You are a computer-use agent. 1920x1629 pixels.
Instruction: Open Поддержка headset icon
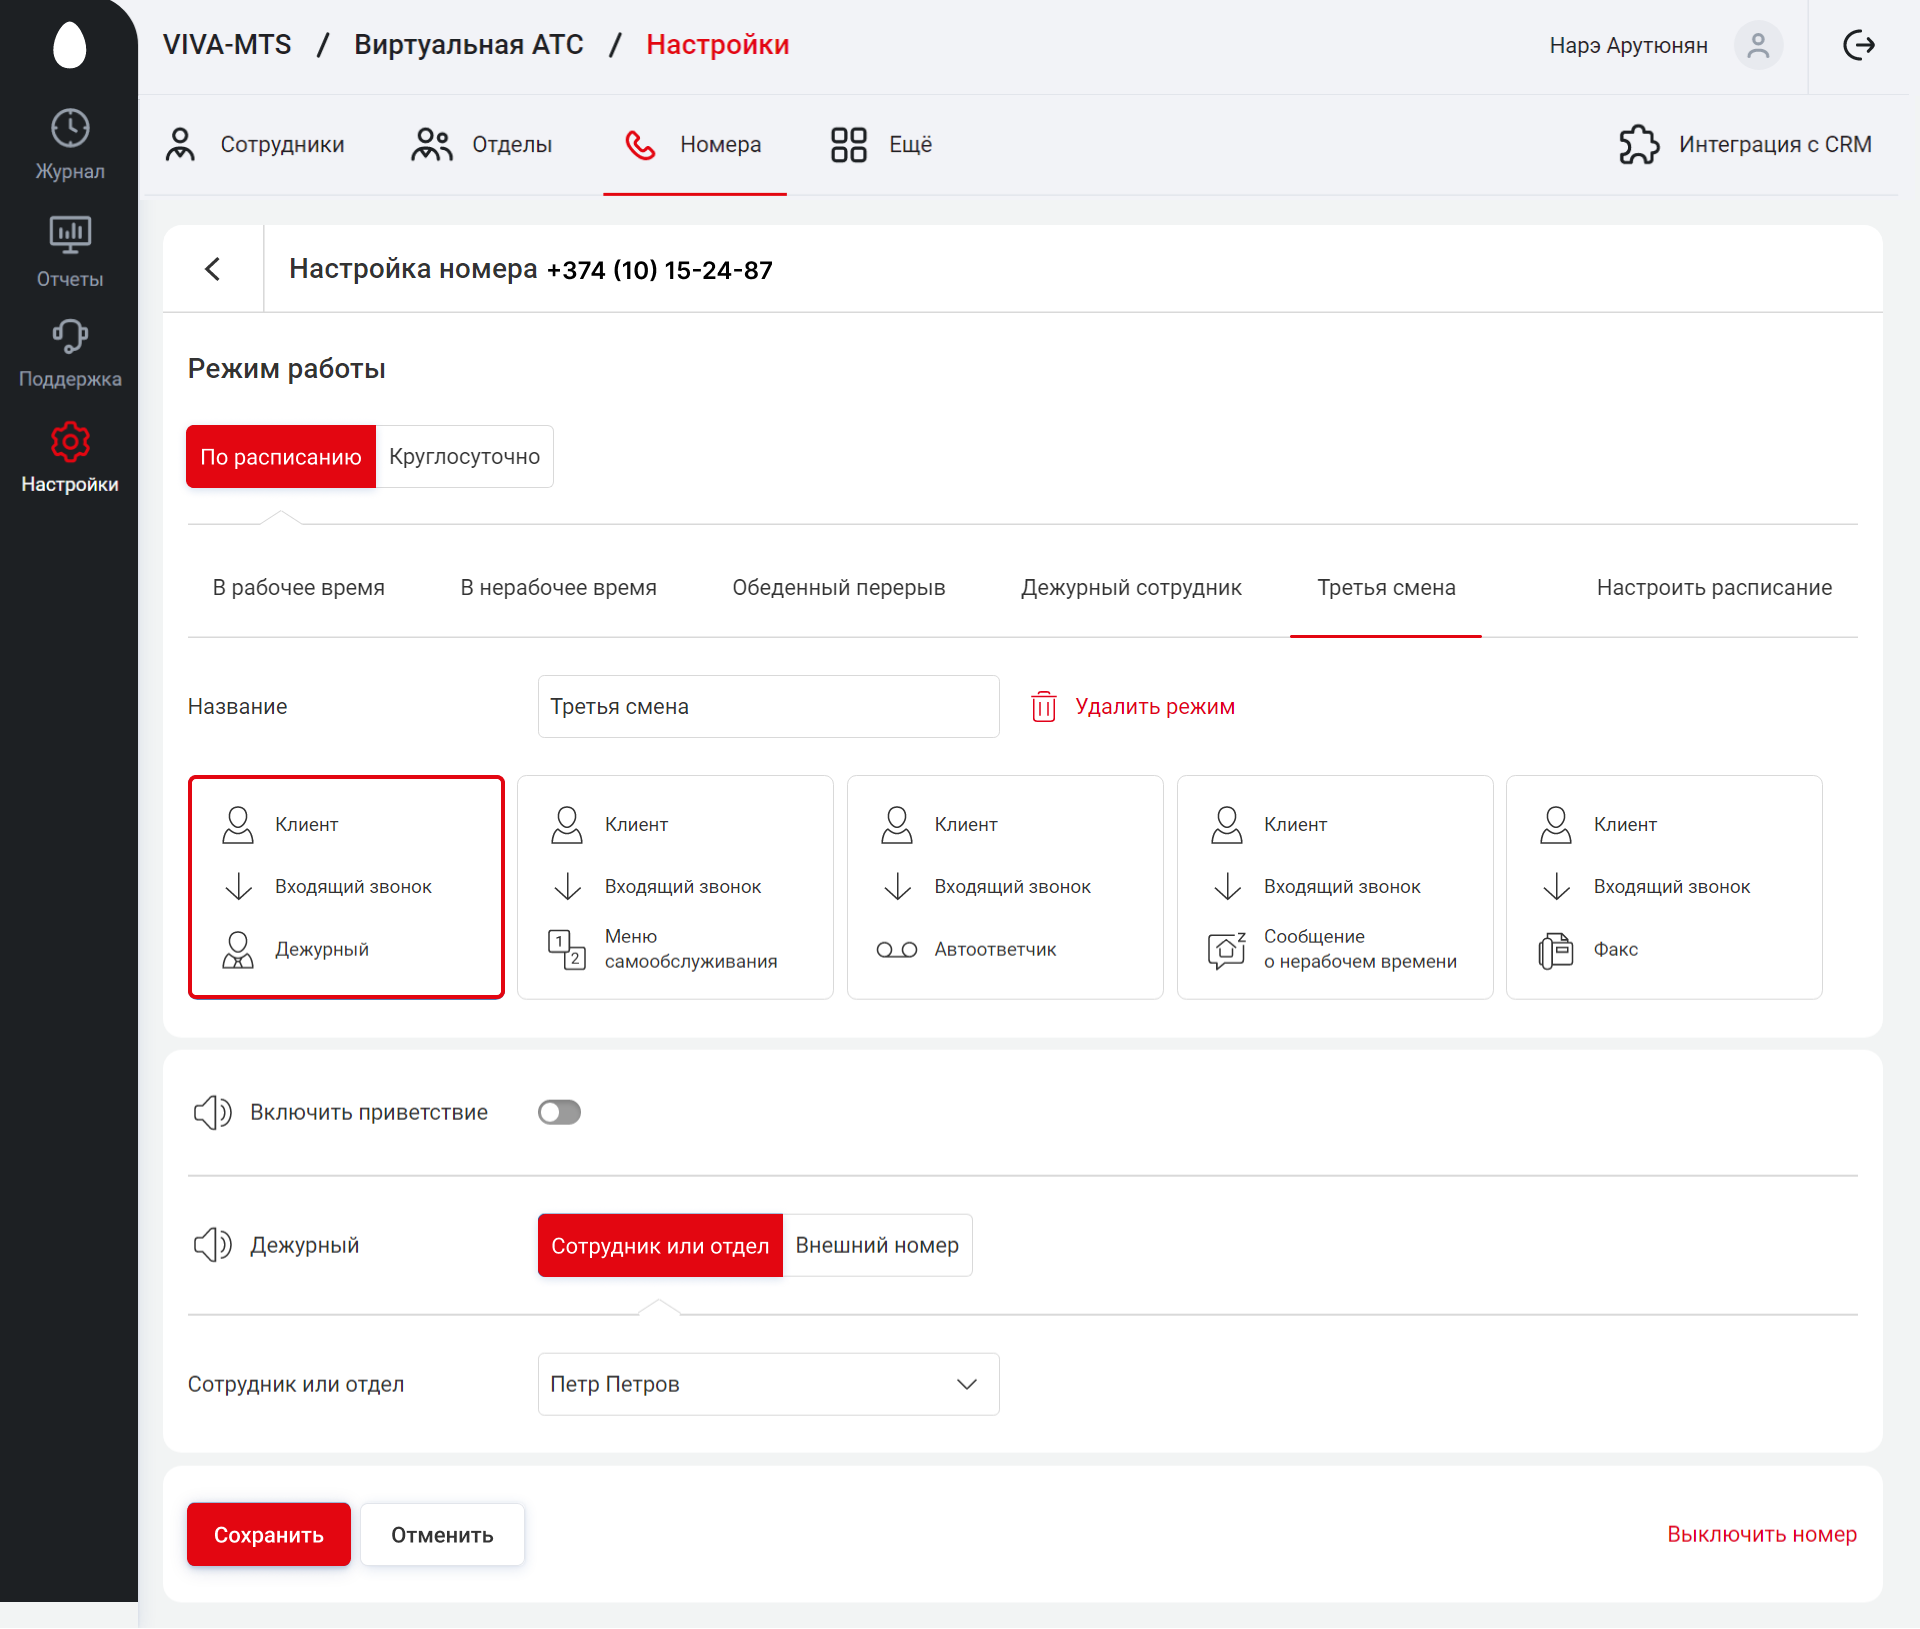click(x=70, y=336)
